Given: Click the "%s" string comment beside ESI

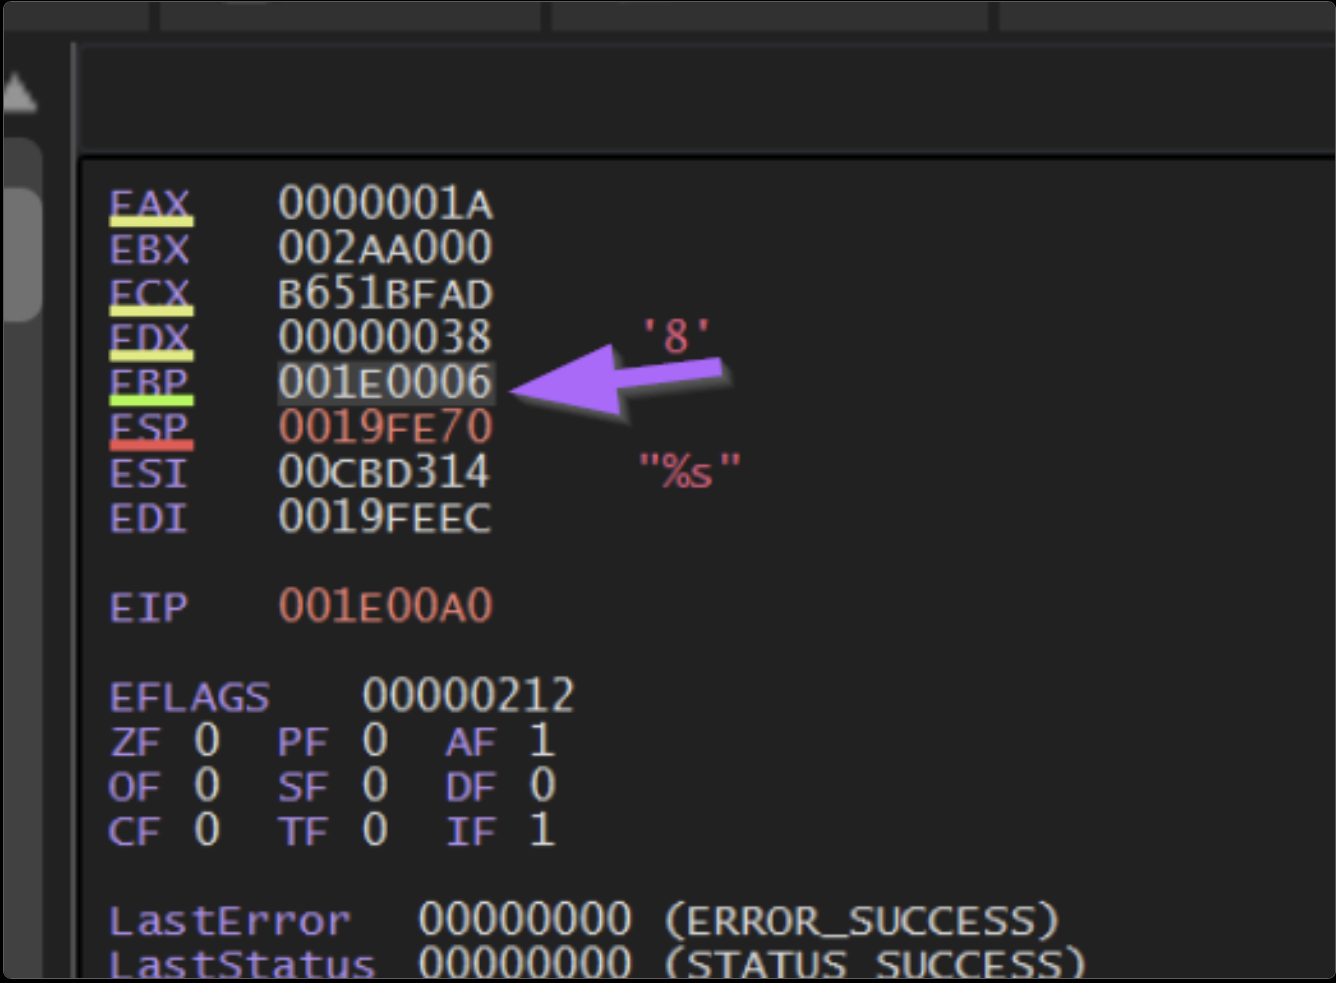Looking at the screenshot, I should (x=689, y=471).
